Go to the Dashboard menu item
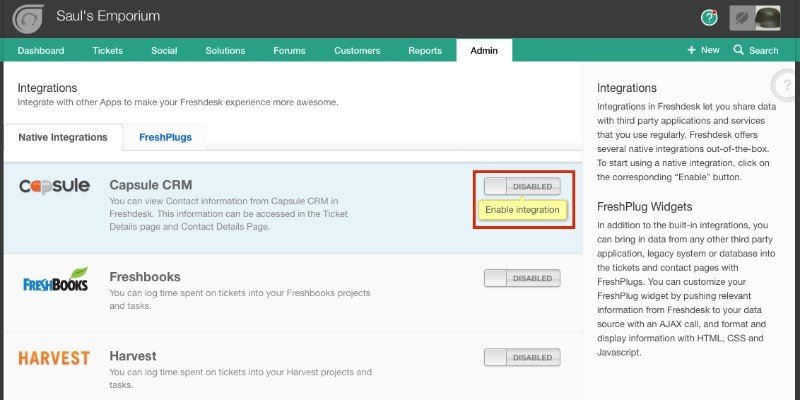Viewport: 800px width, 400px height. pyautogui.click(x=41, y=51)
